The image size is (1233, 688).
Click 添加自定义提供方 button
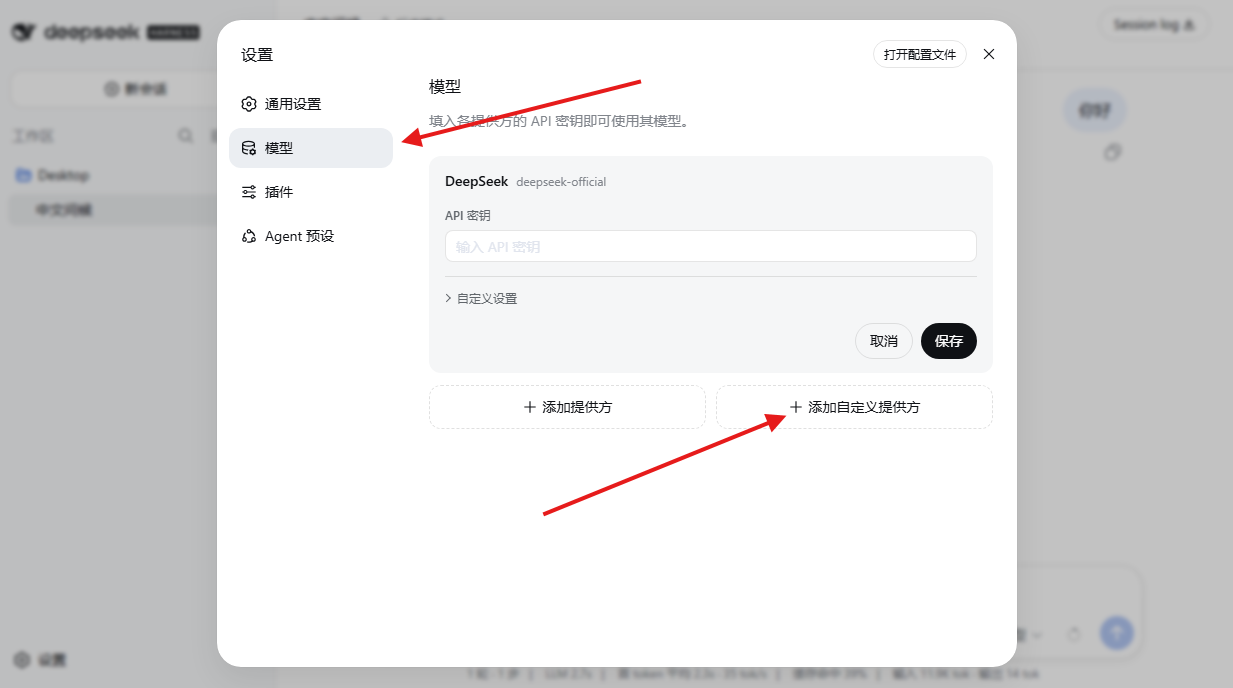tap(854, 407)
